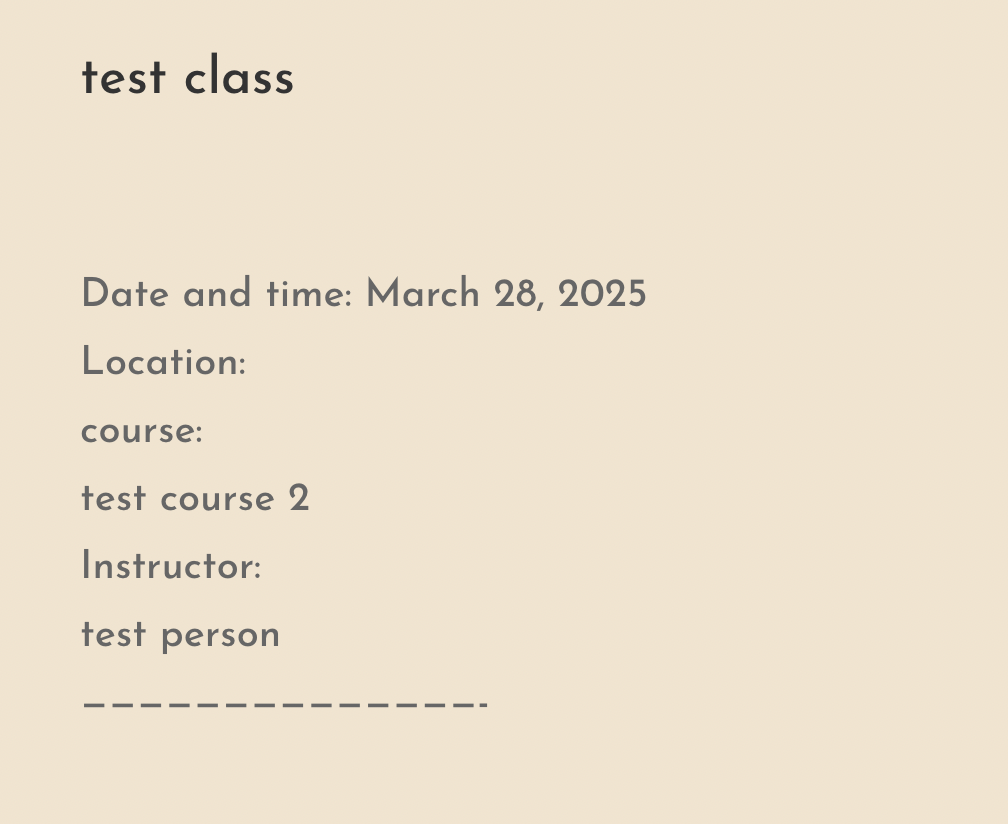Click the word "test" in the heading

click(123, 78)
